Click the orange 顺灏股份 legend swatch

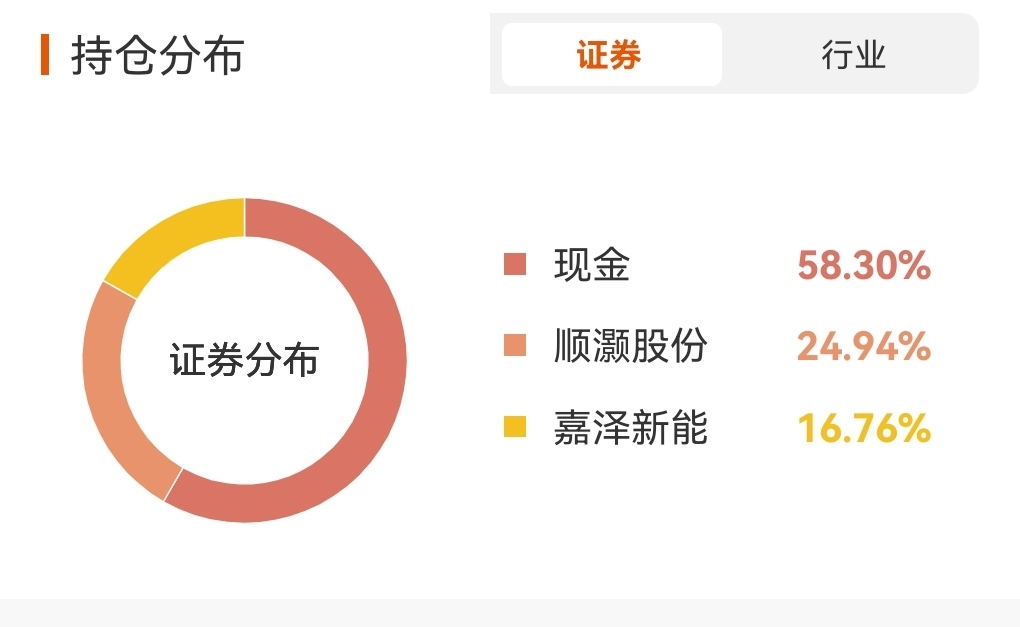tap(515, 345)
